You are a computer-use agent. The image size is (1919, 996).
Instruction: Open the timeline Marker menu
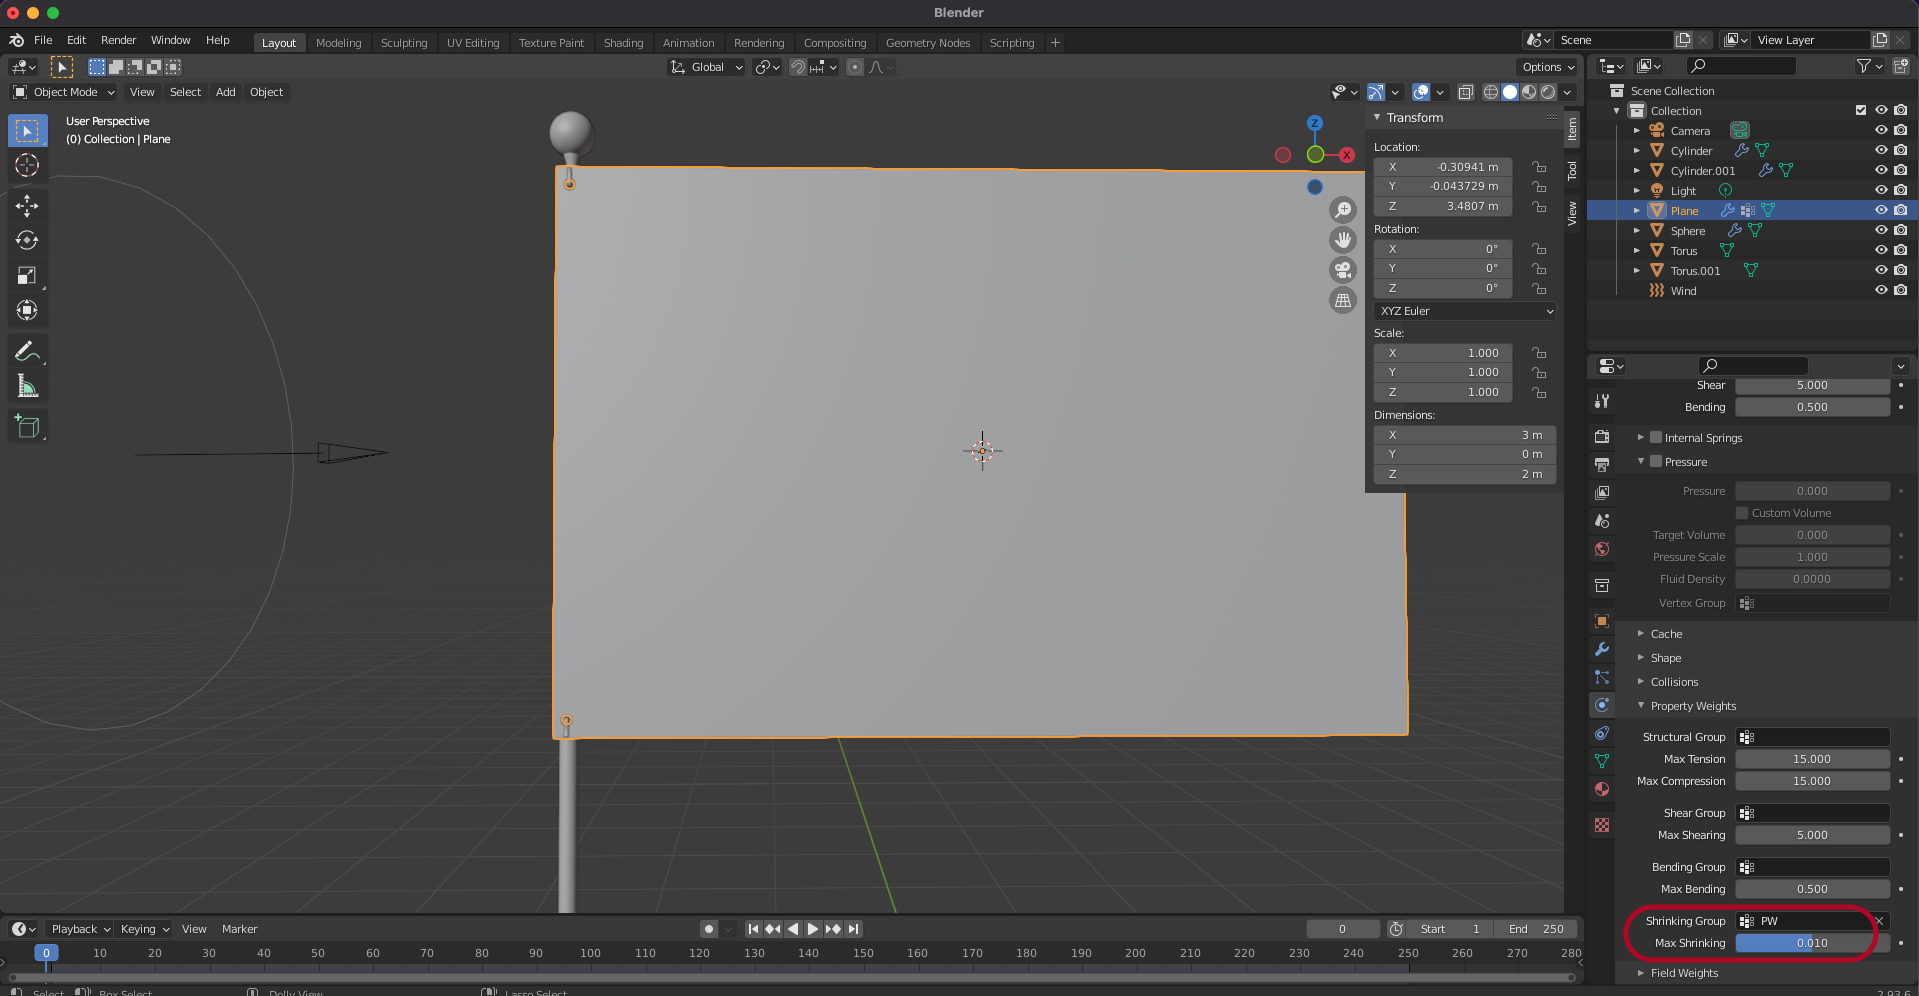(239, 929)
